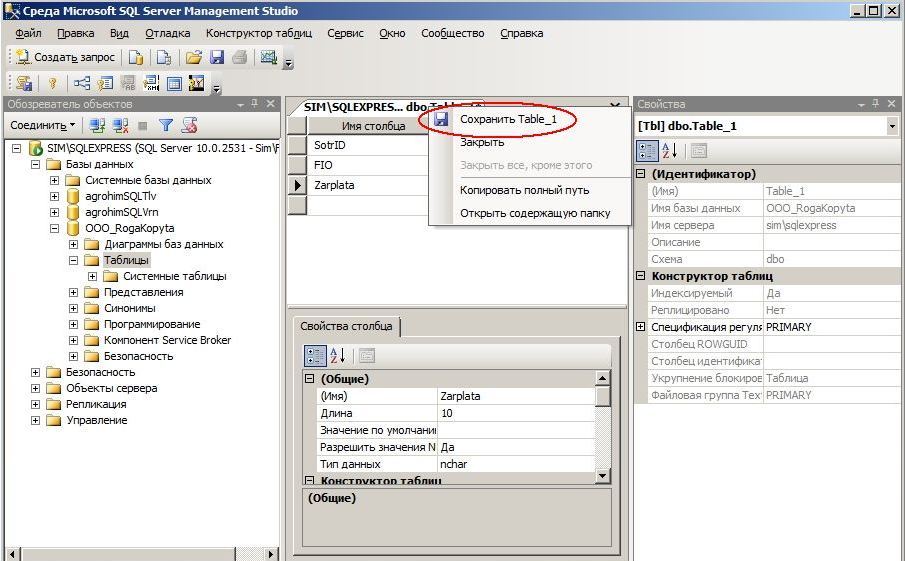Choose Открыть содержащую папку
The height and width of the screenshot is (561, 905).
click(x=530, y=213)
